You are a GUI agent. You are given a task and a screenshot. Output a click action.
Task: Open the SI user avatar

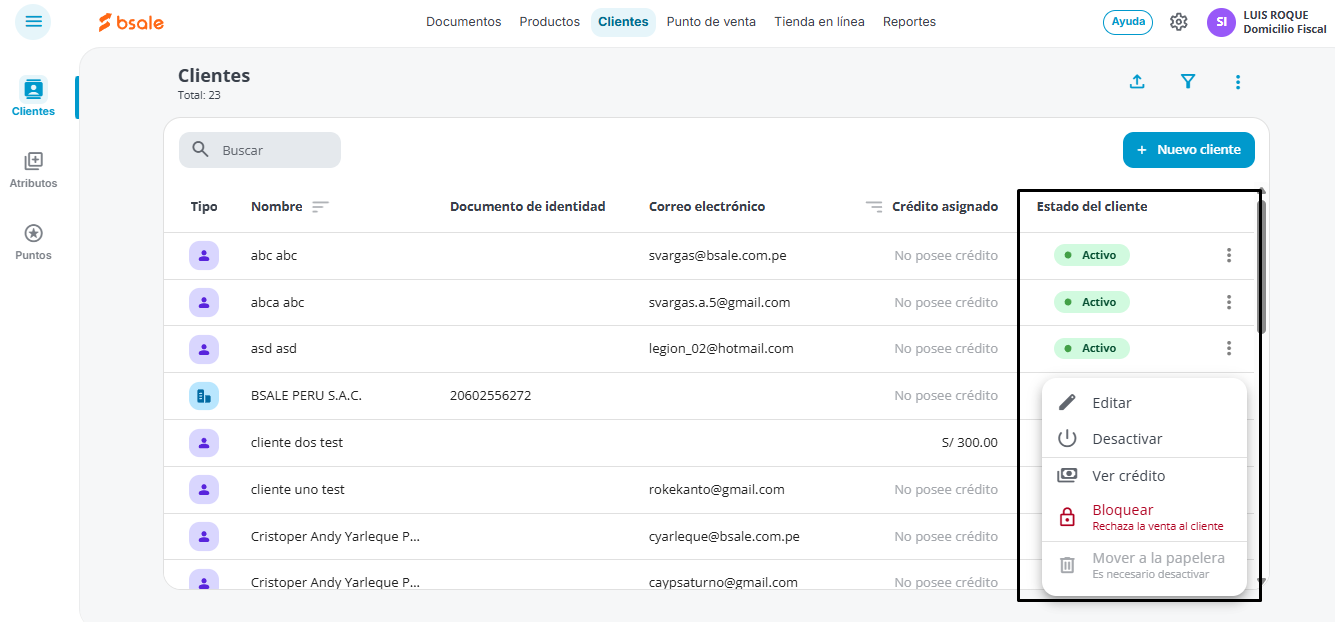[1221, 22]
